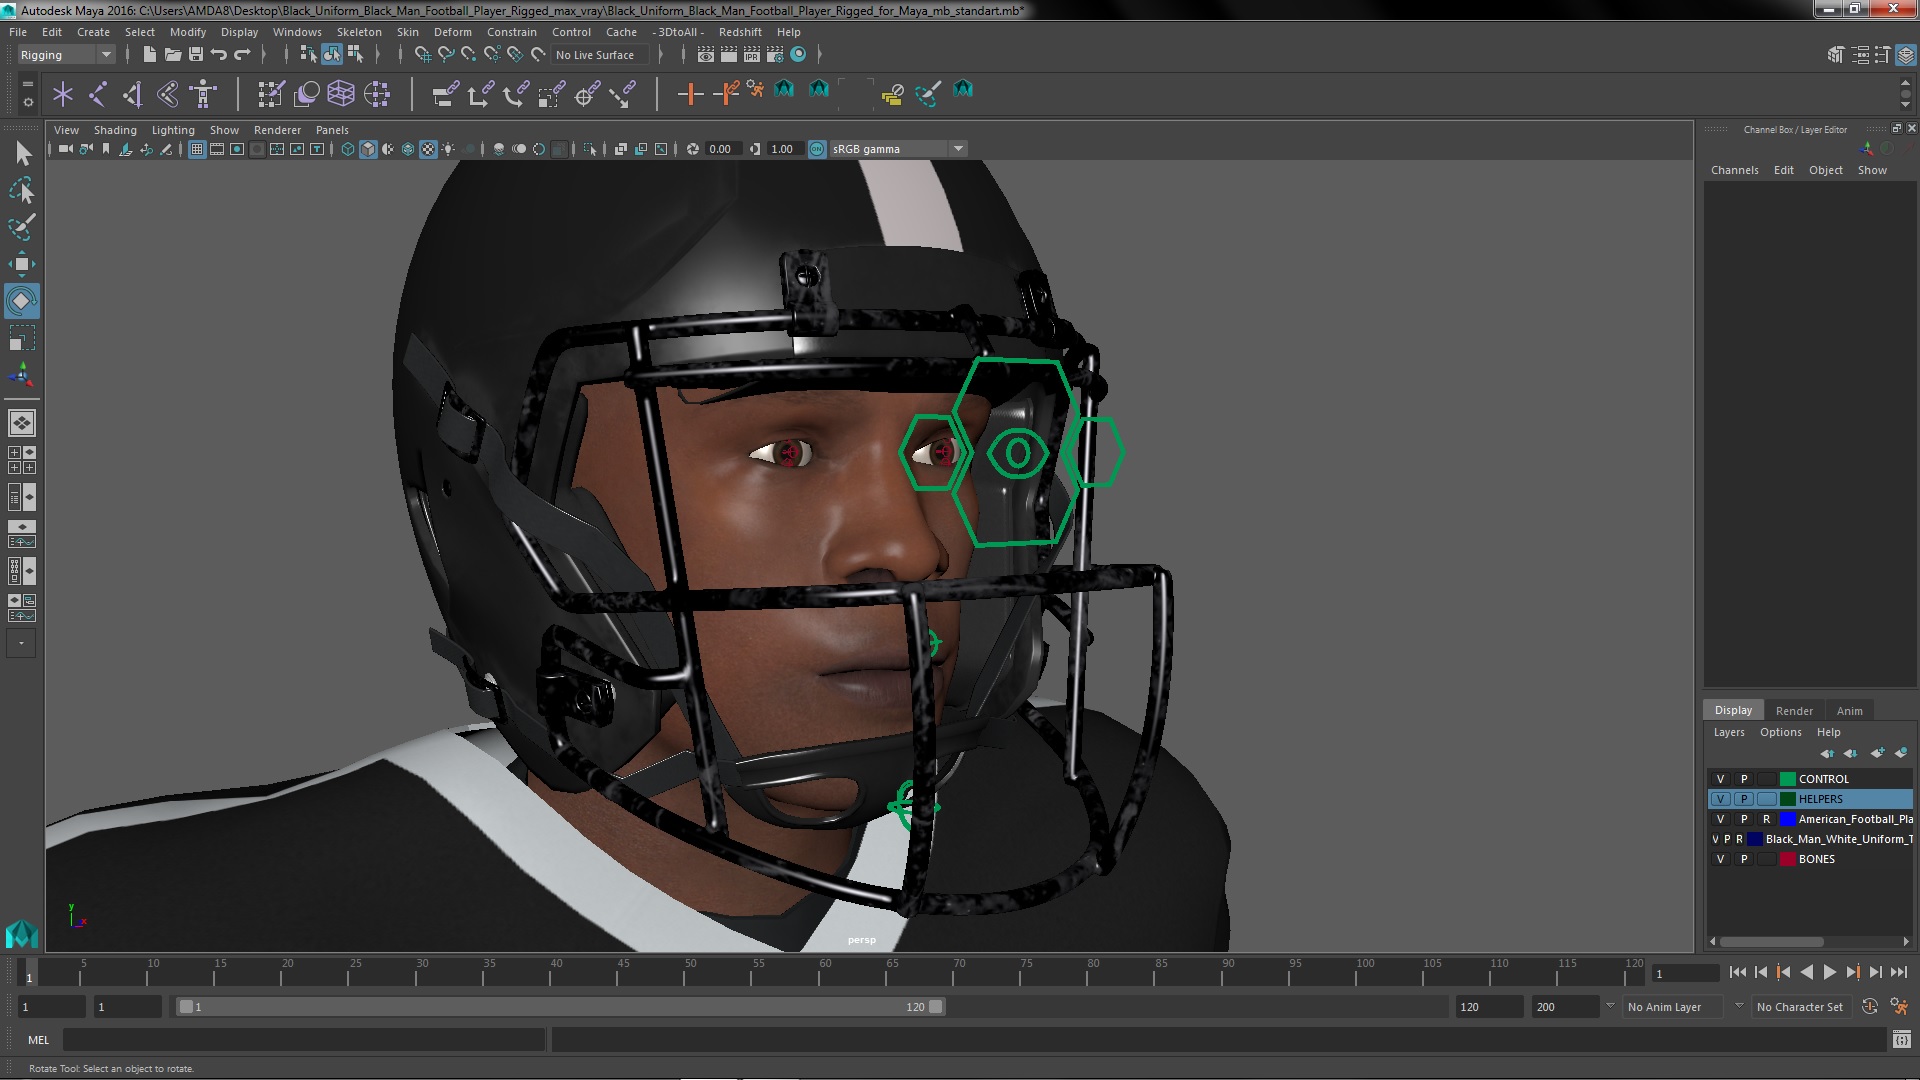Go to the start of playback range
Image resolution: width=1920 pixels, height=1080 pixels.
[1738, 972]
